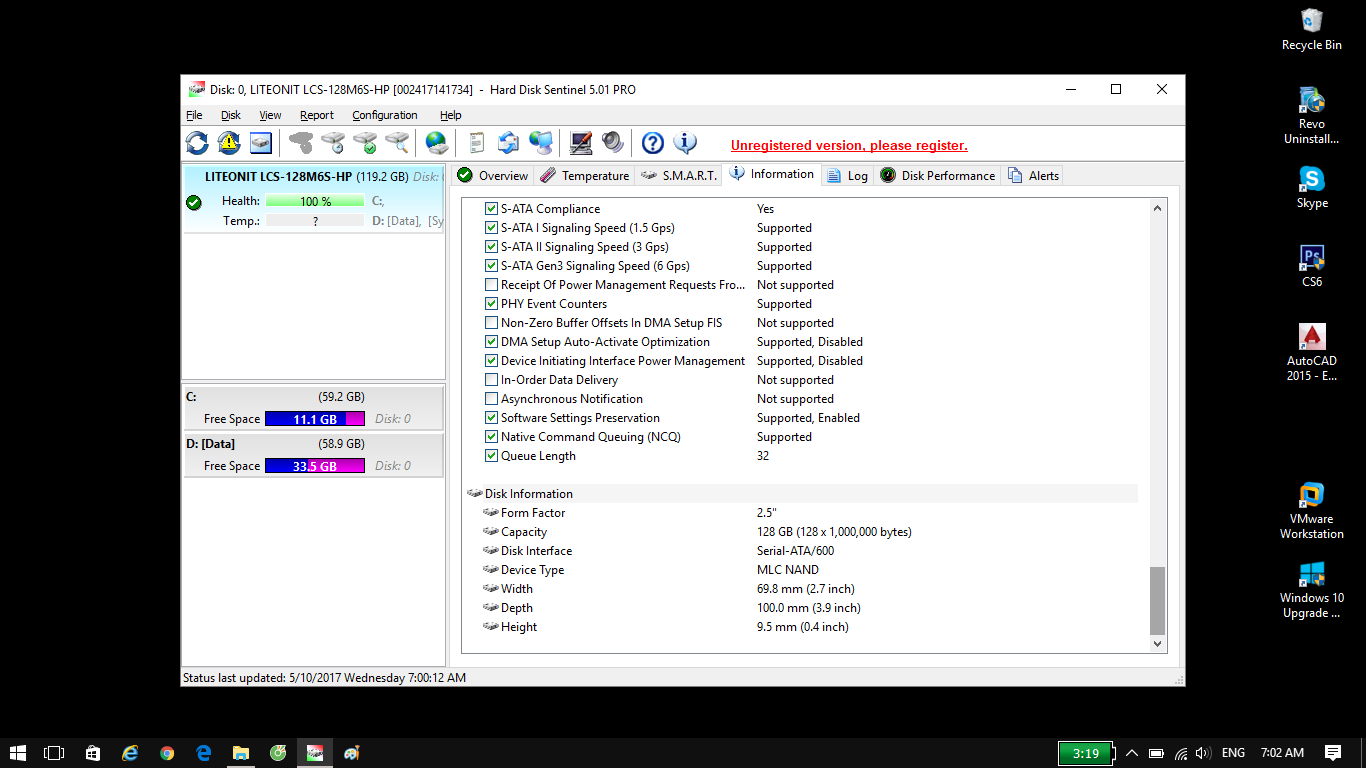
Task: Switch to the Alerts tab
Action: [1033, 176]
